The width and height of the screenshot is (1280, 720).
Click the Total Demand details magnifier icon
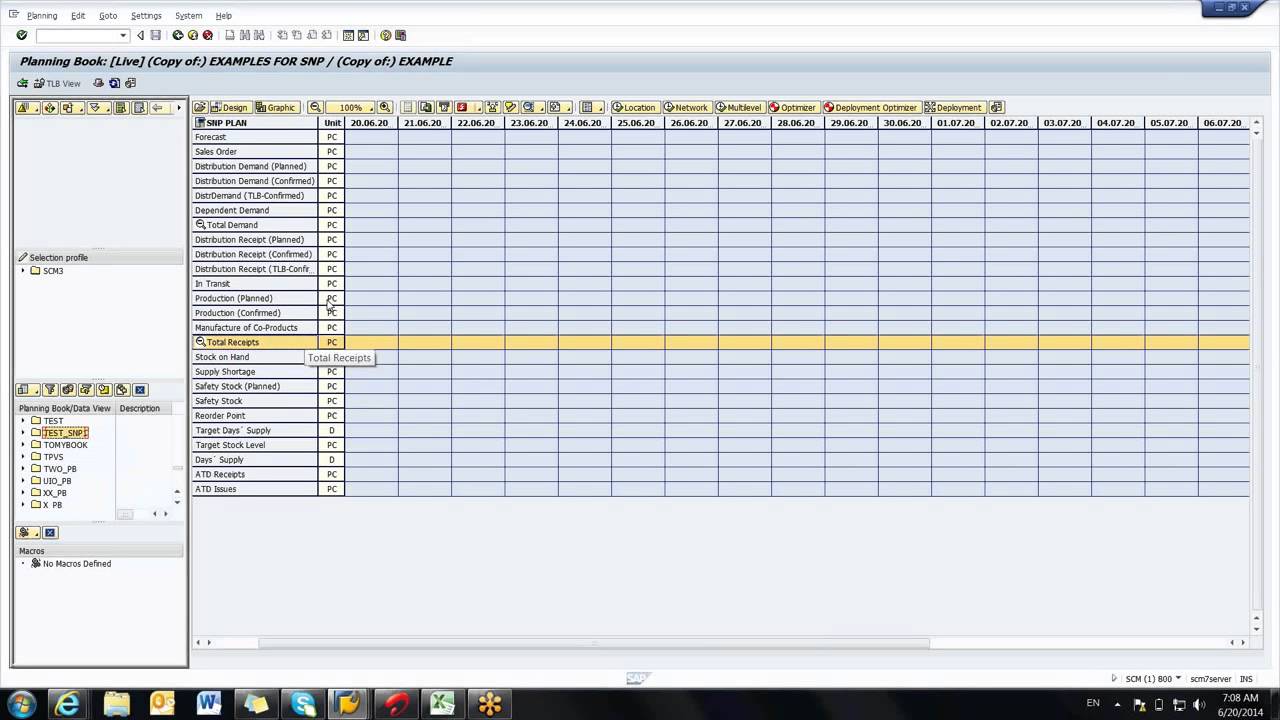tap(201, 225)
